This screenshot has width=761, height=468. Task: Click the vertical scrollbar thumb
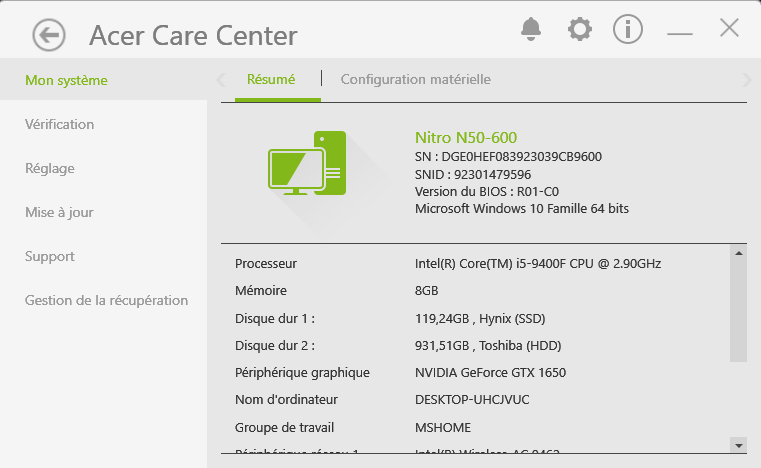739,310
